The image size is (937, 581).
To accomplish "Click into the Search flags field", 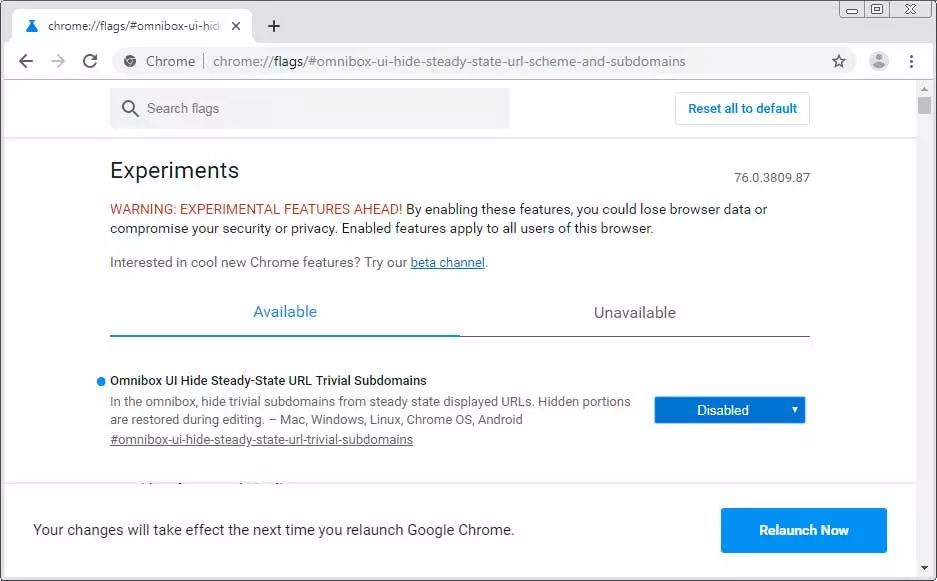I will click(x=320, y=109).
